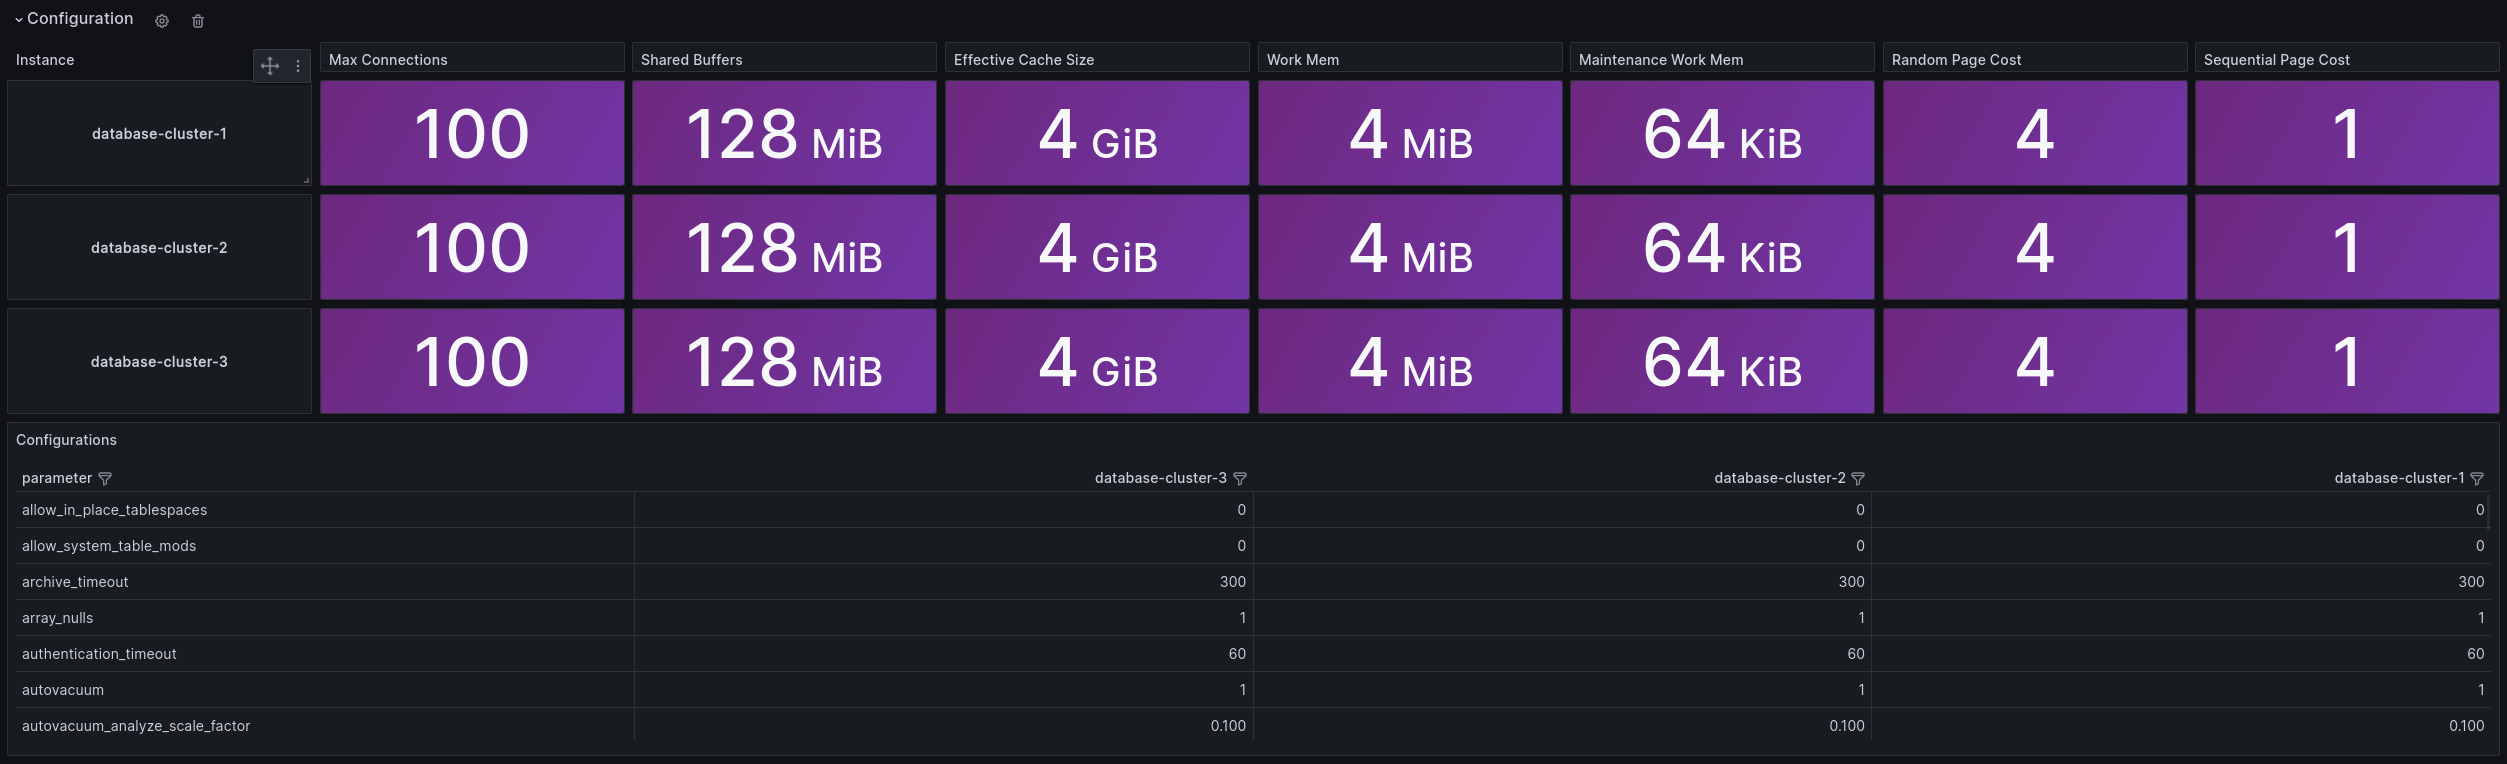
Task: Open filter for database-cluster-1 column
Action: (2477, 479)
